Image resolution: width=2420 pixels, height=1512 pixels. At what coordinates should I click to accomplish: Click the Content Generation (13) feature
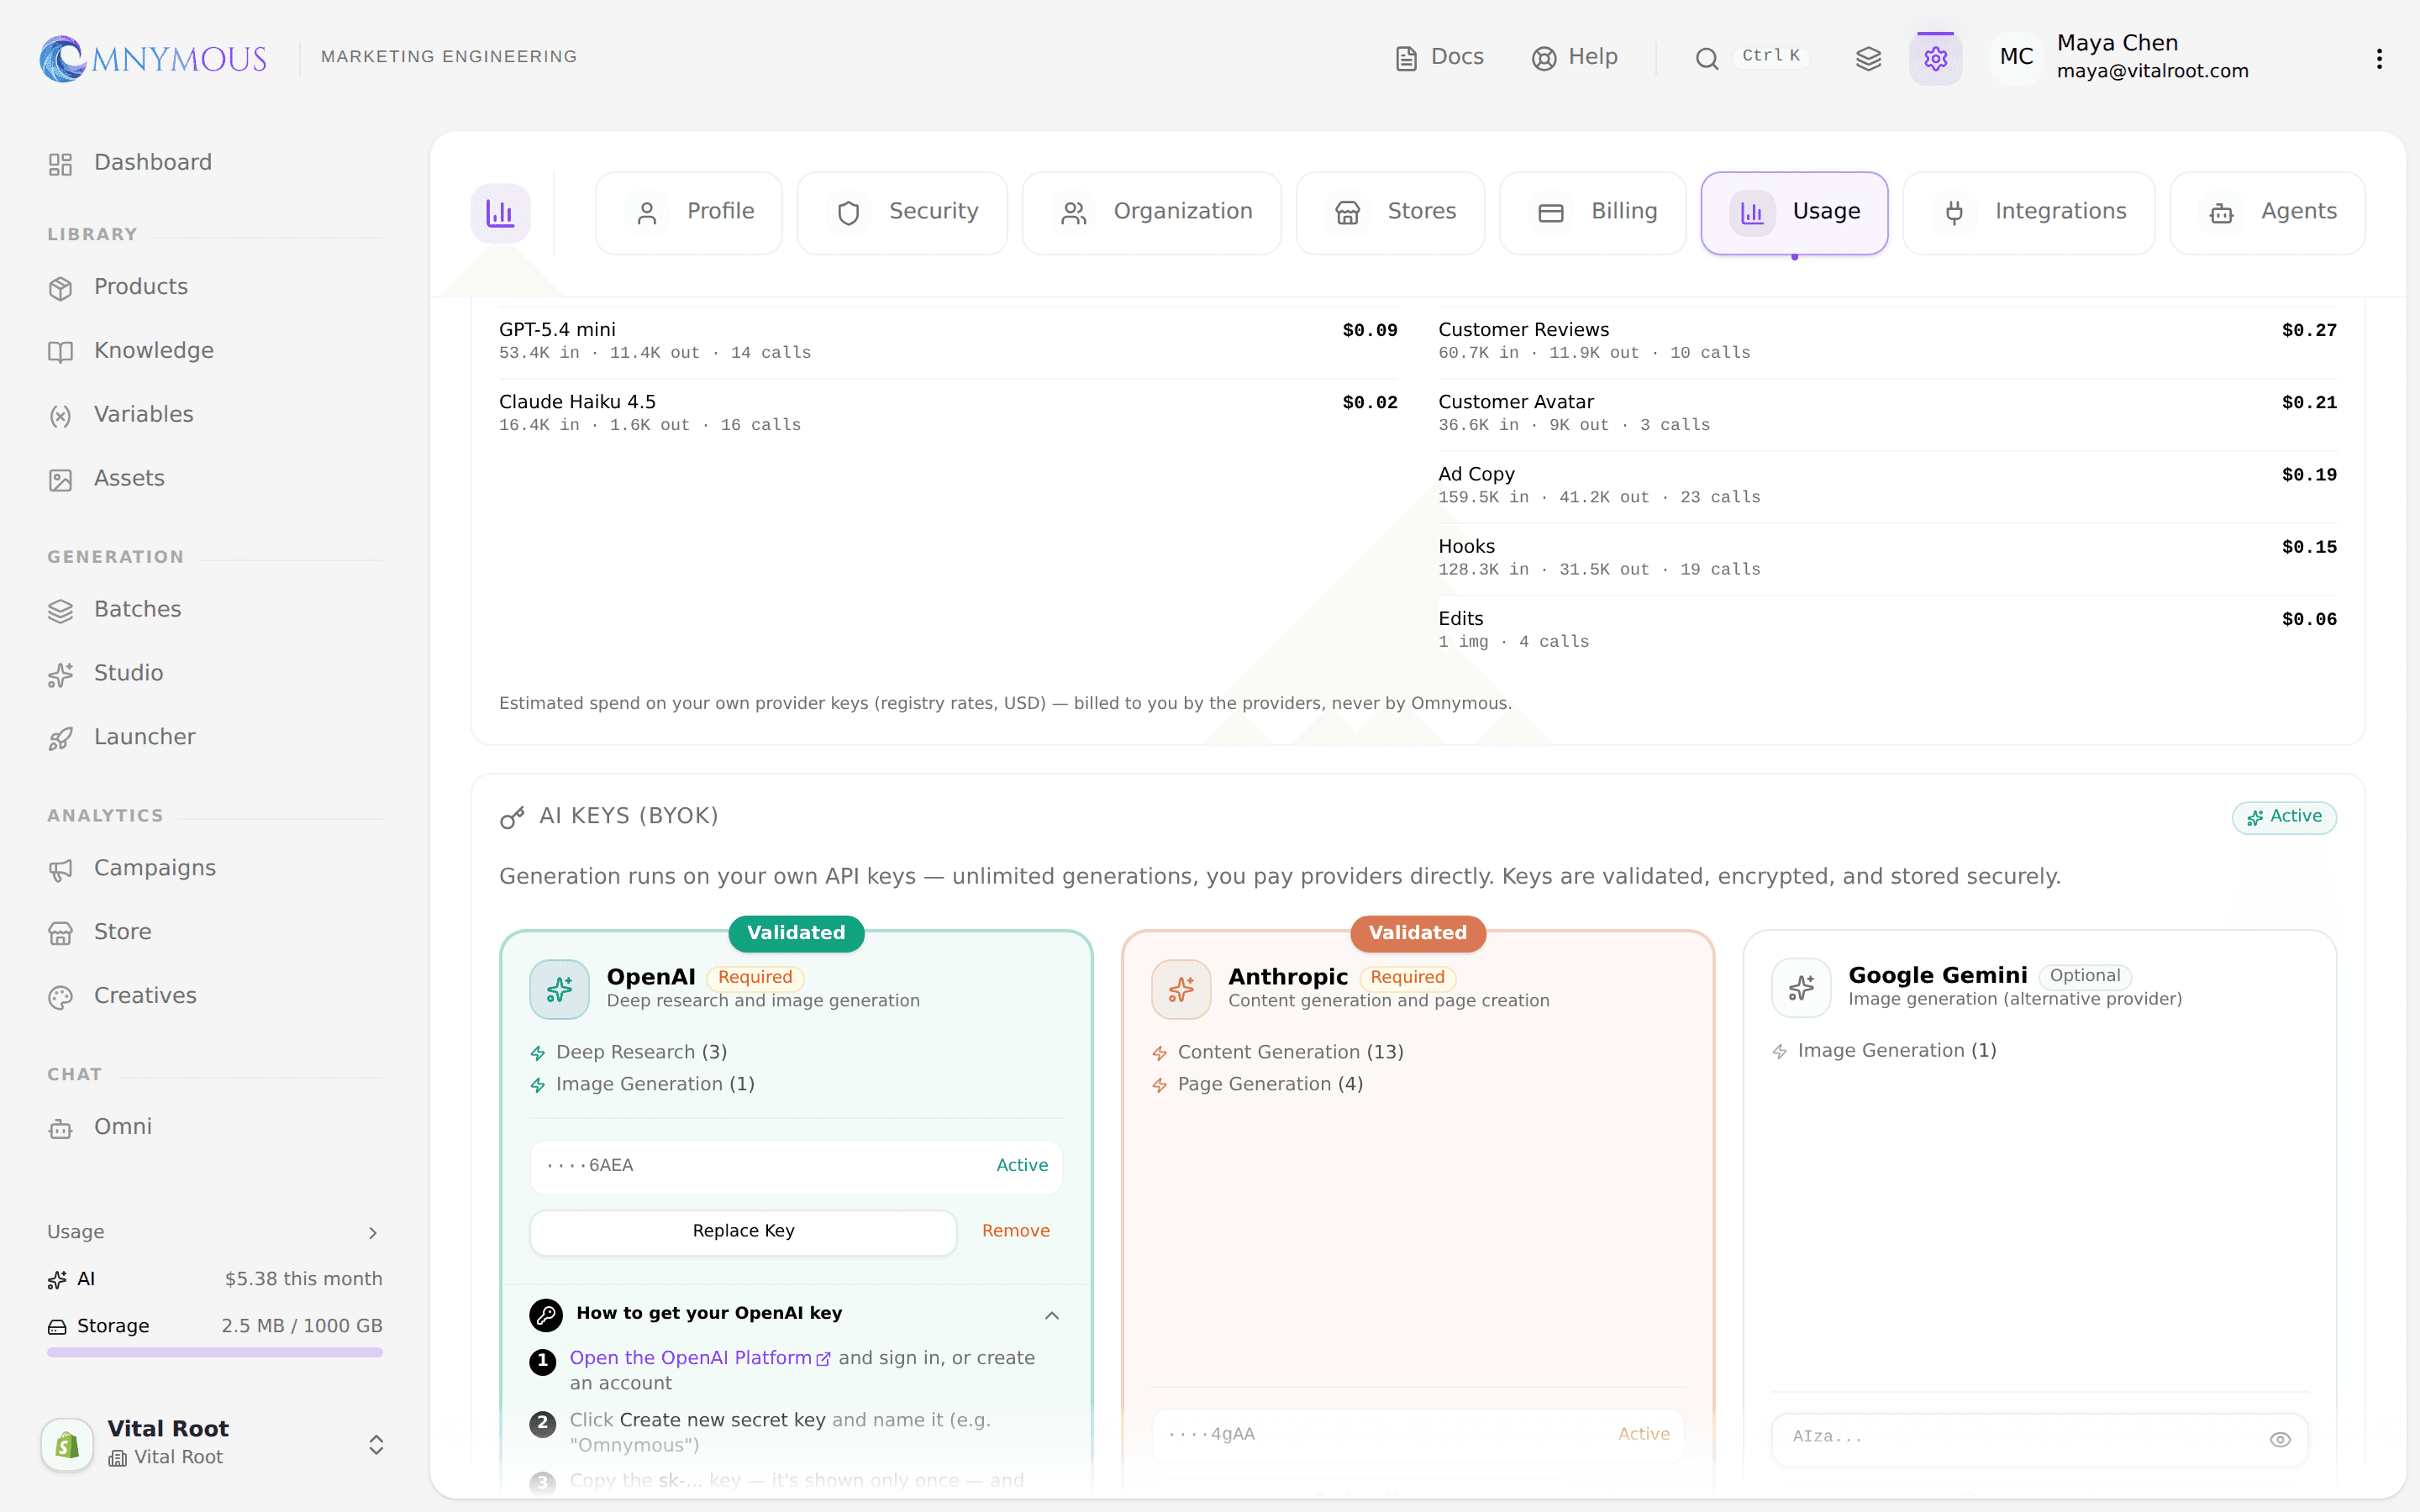[1278, 1053]
